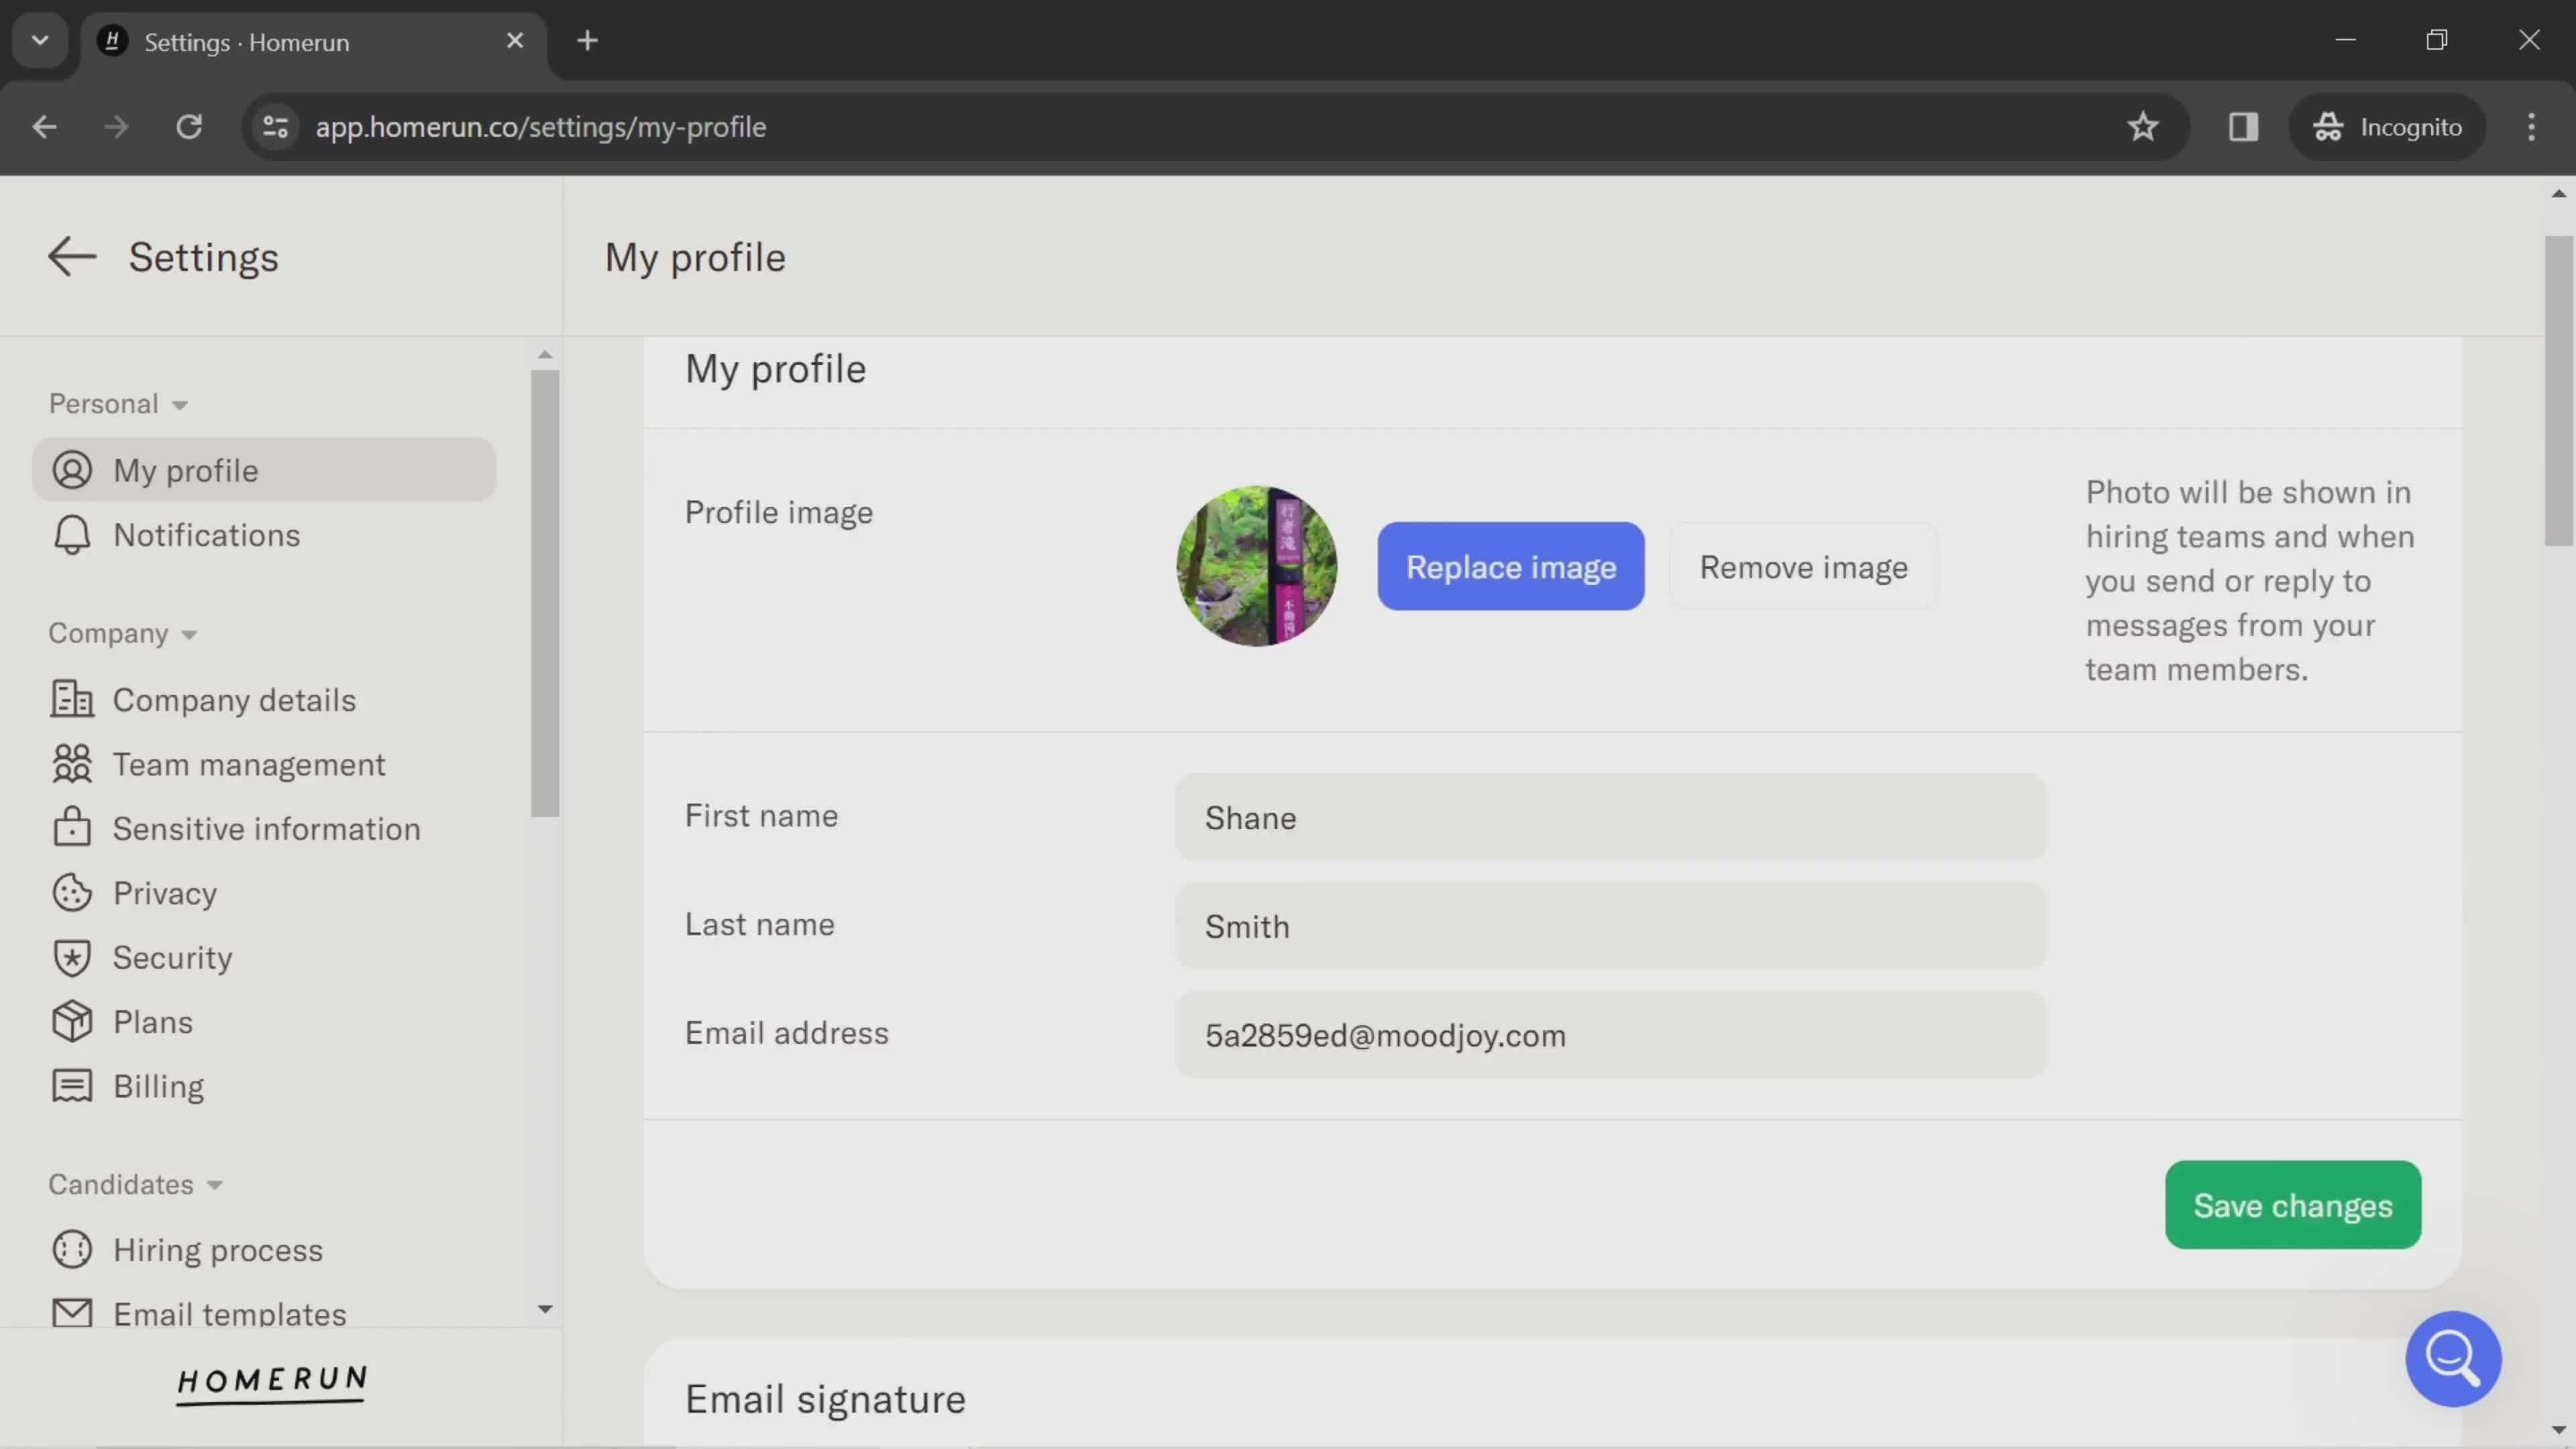
Task: Edit the First name field
Action: click(x=1611, y=818)
